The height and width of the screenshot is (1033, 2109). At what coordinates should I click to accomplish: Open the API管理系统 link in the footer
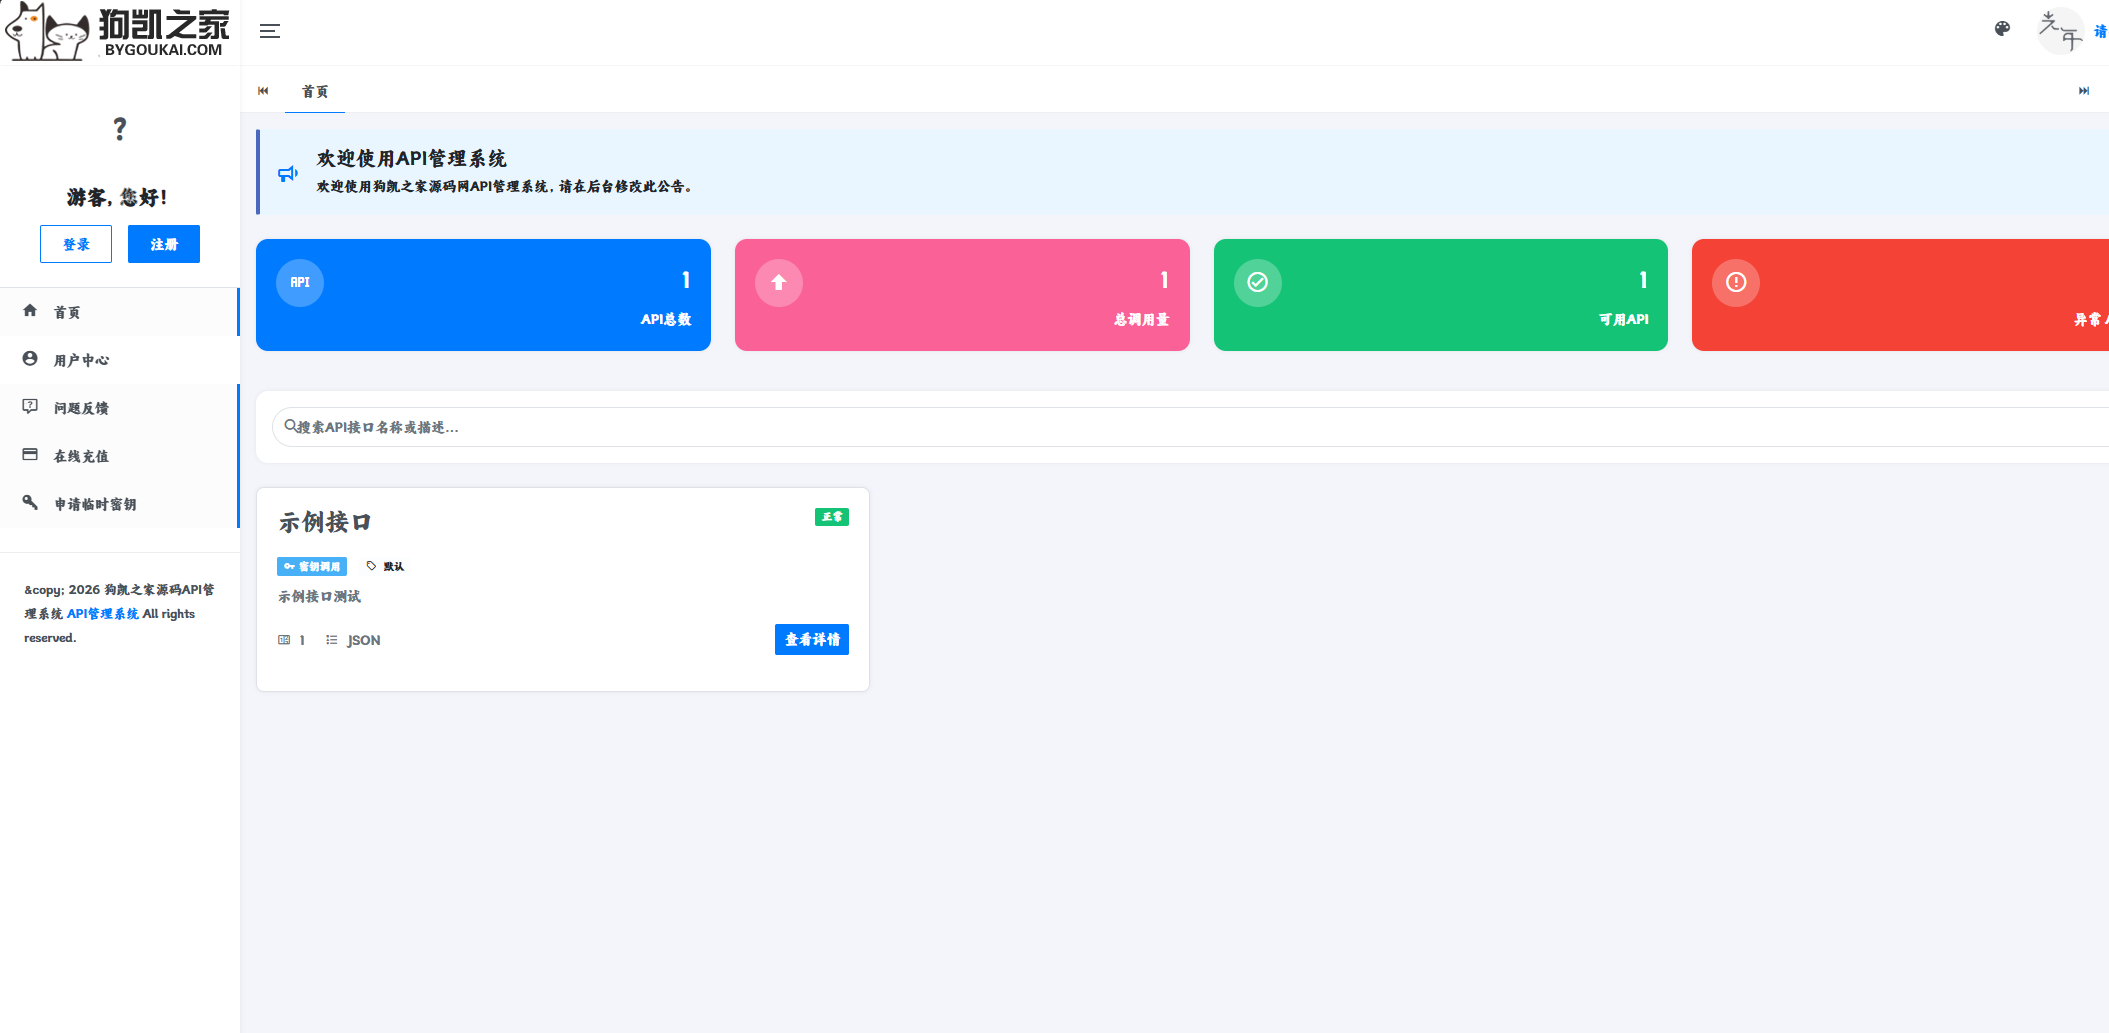coord(103,614)
